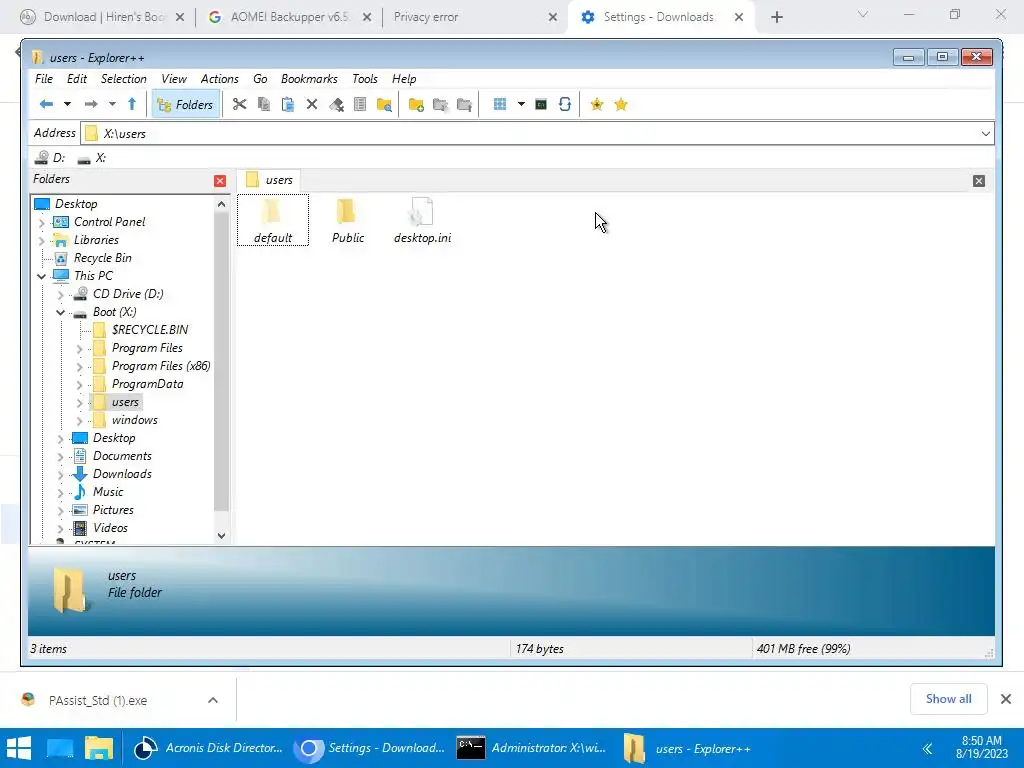The image size is (1024, 768).
Task: Switch to Acronis Disk Director taskbar item
Action: click(x=209, y=748)
